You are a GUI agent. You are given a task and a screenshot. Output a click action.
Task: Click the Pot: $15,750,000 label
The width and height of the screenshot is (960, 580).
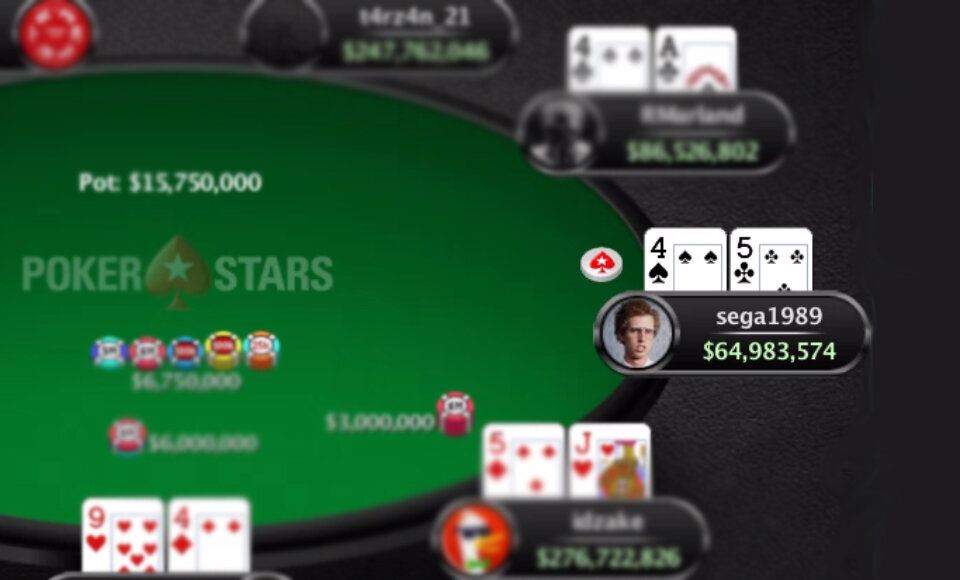pos(170,182)
